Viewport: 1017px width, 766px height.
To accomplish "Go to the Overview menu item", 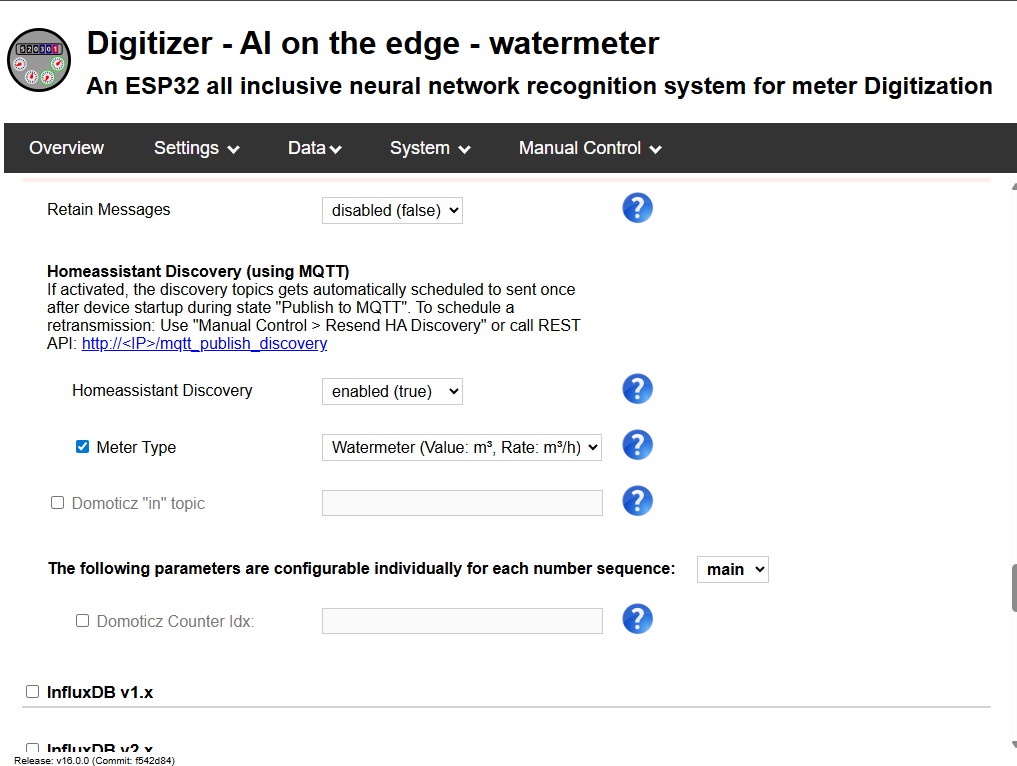I will coord(66,148).
